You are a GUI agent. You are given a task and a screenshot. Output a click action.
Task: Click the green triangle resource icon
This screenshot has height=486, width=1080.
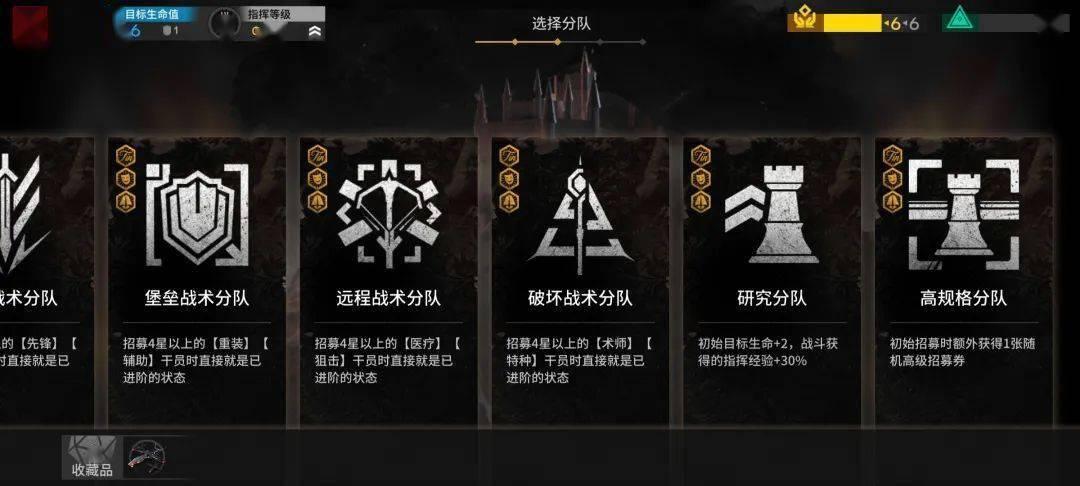pos(958,19)
